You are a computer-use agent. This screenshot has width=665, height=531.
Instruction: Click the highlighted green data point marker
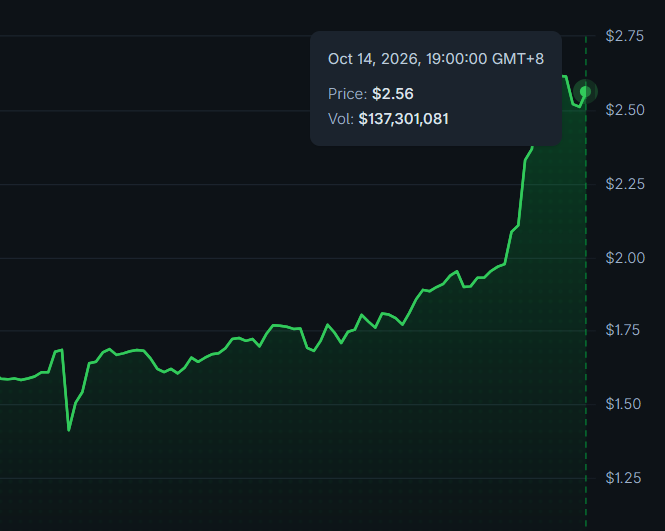click(x=586, y=91)
